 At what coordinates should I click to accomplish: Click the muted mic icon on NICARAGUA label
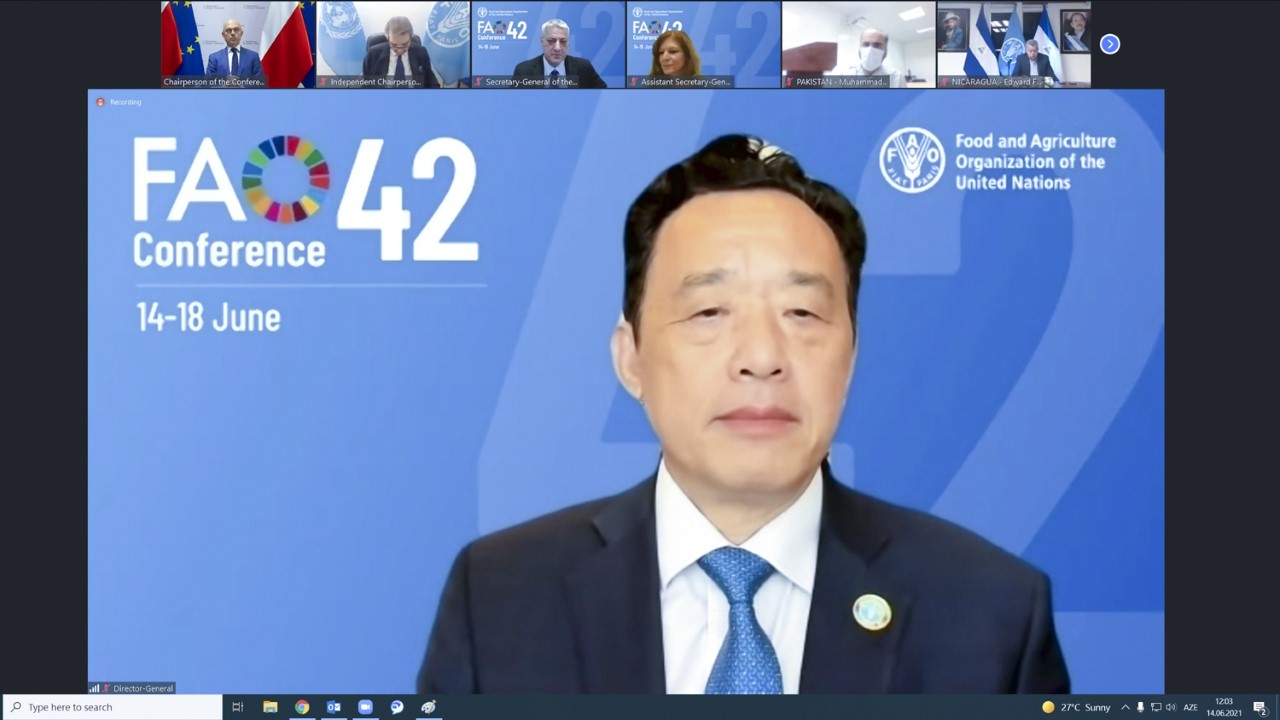tap(945, 82)
